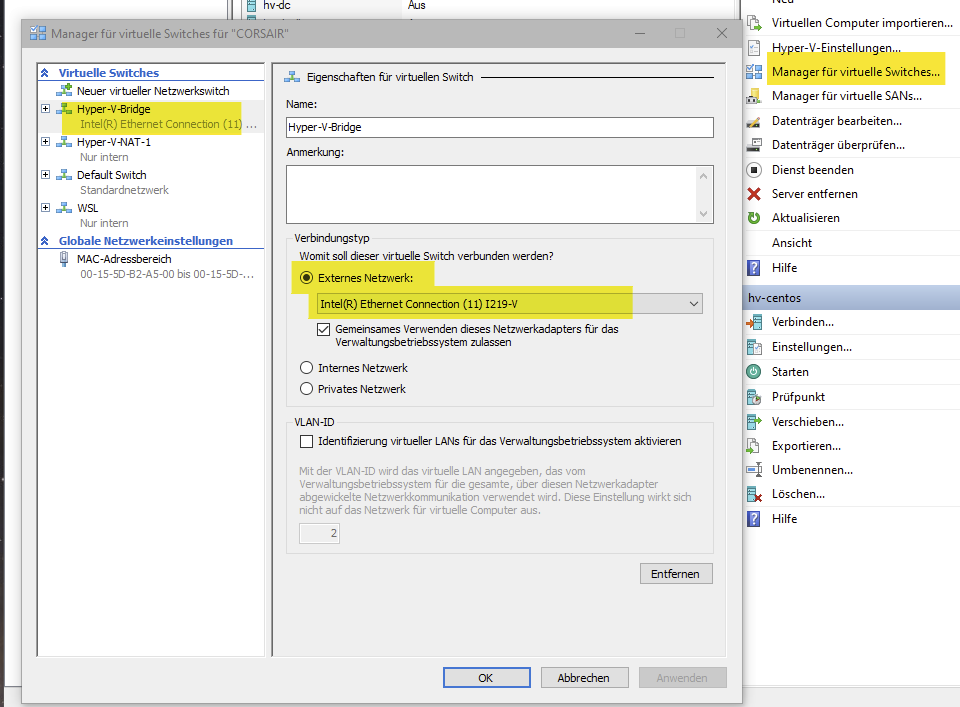
Task: Click the Dienst beenden stop icon
Action: (754, 170)
